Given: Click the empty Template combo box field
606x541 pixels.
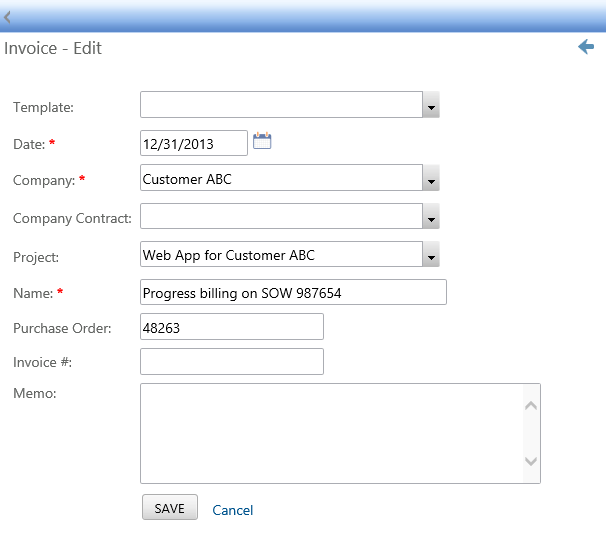Looking at the screenshot, I should 281,105.
